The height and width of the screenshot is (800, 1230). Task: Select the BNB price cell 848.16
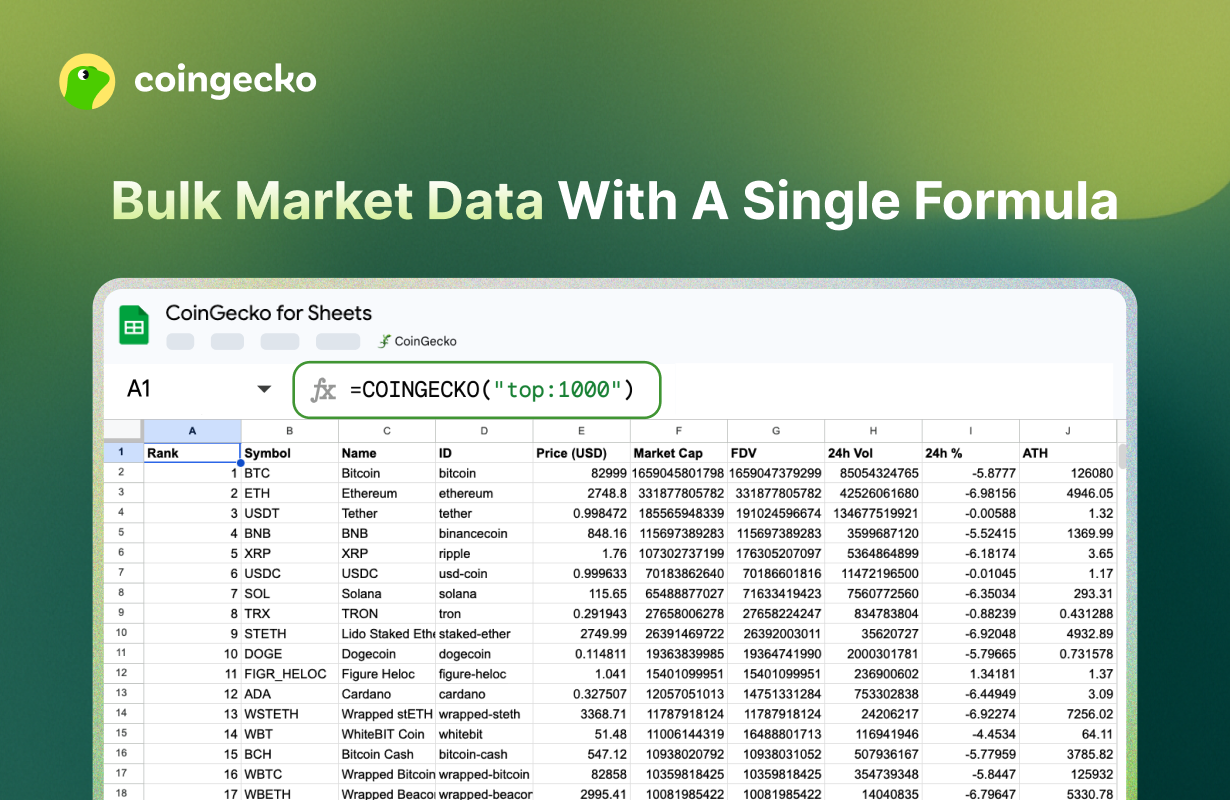point(581,533)
